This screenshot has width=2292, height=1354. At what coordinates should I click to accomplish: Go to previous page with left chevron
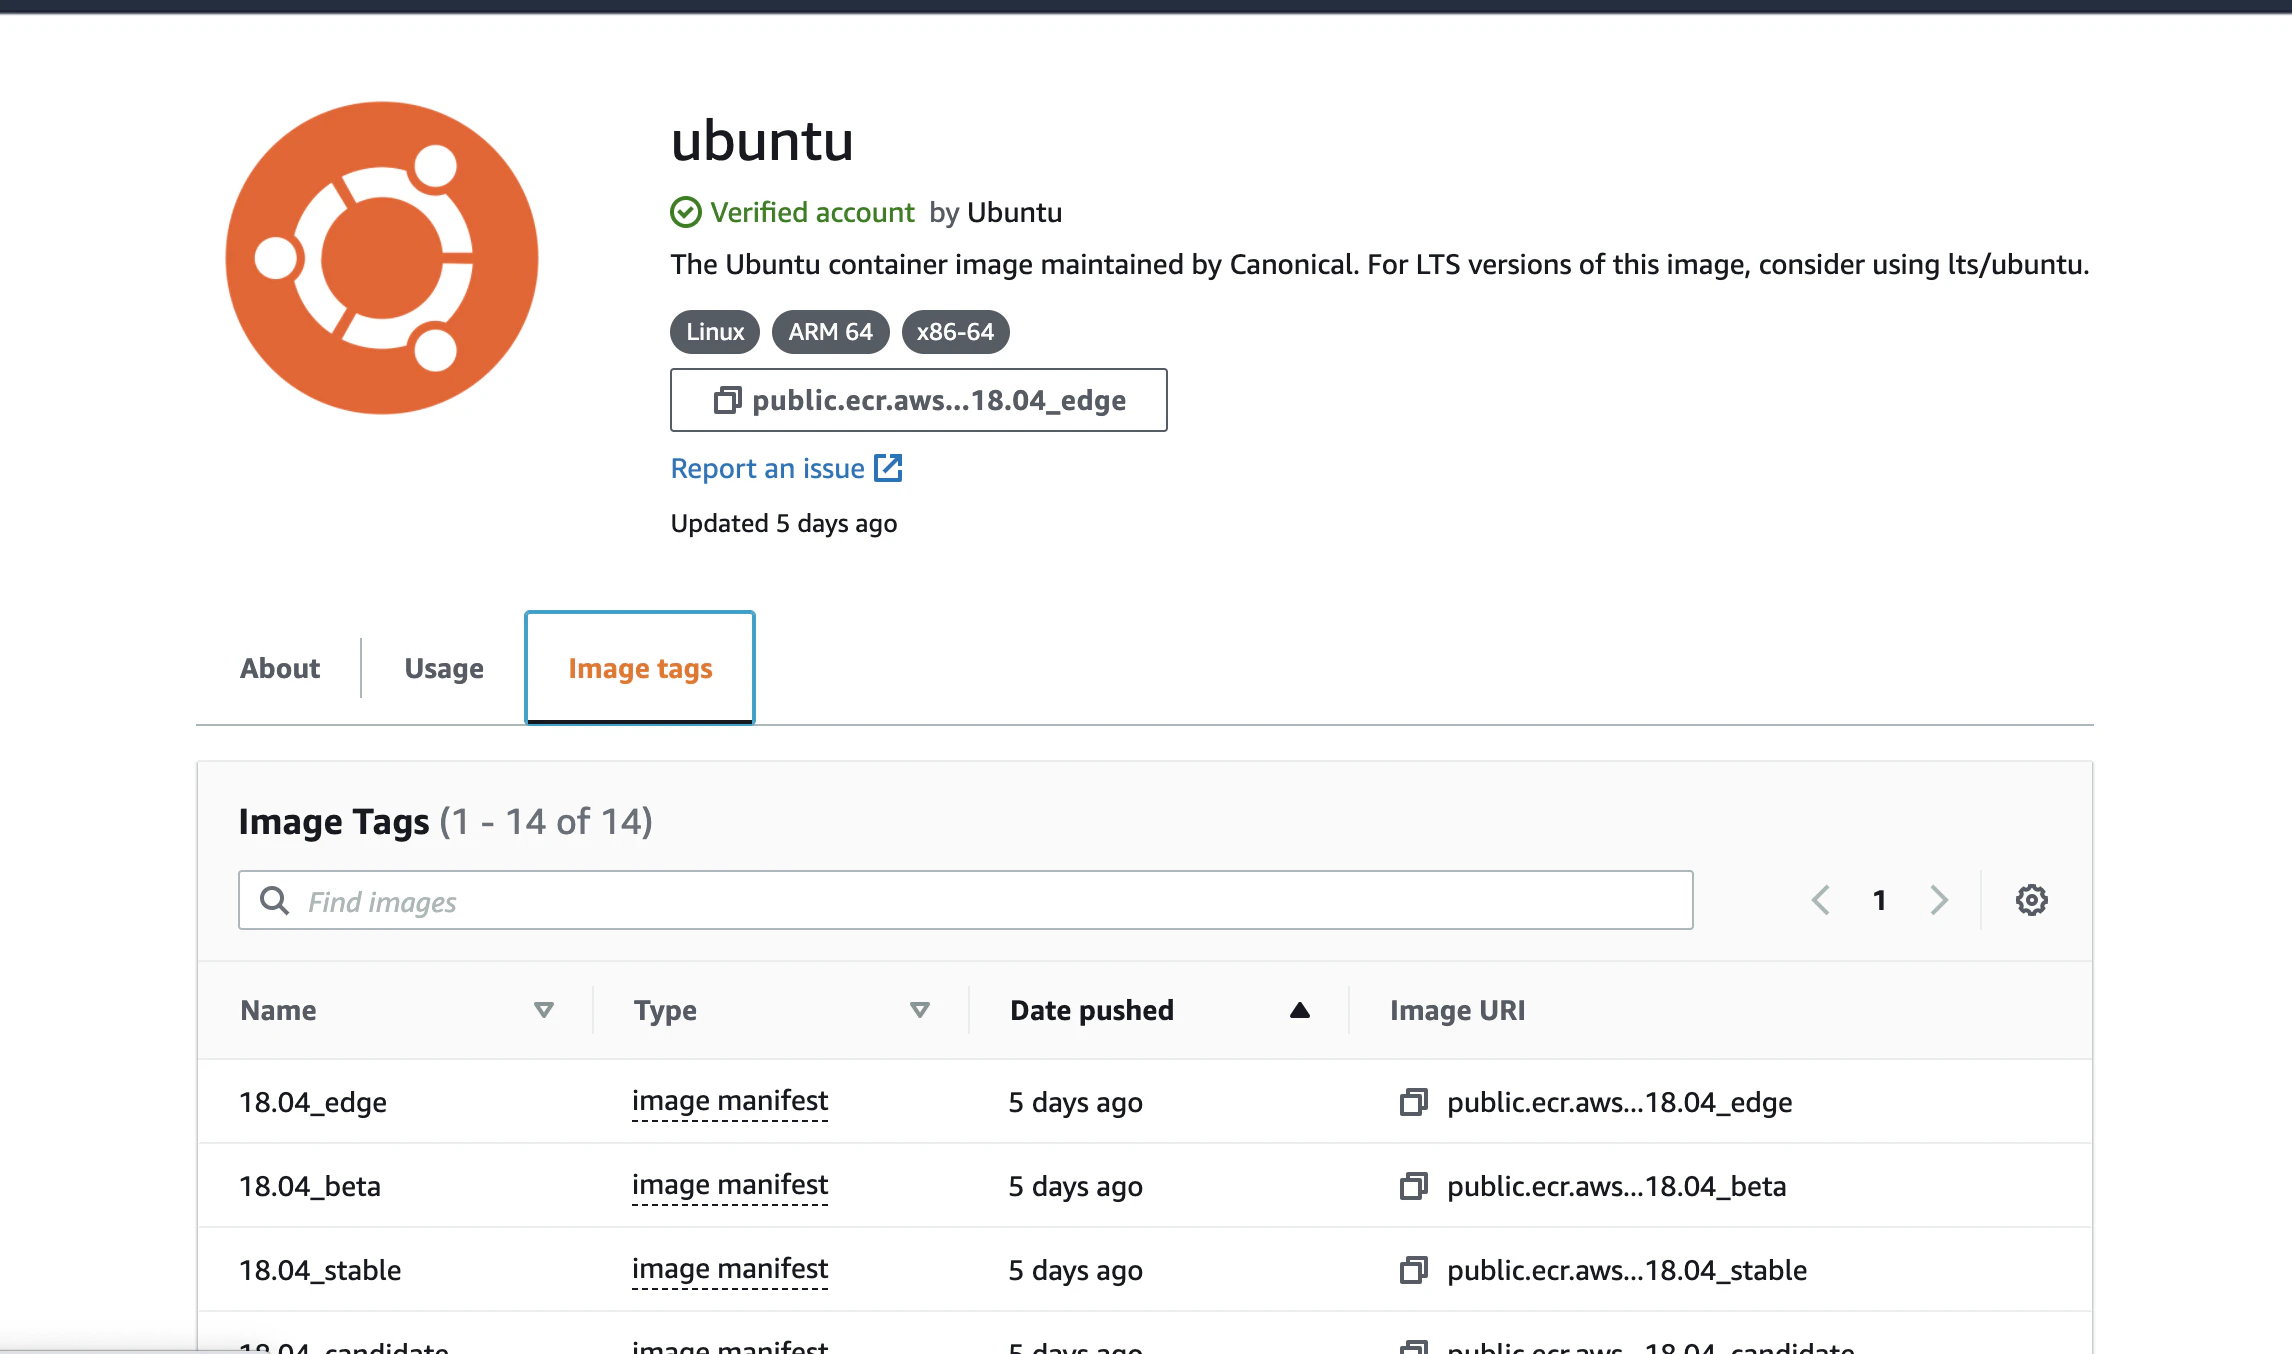click(x=1821, y=900)
